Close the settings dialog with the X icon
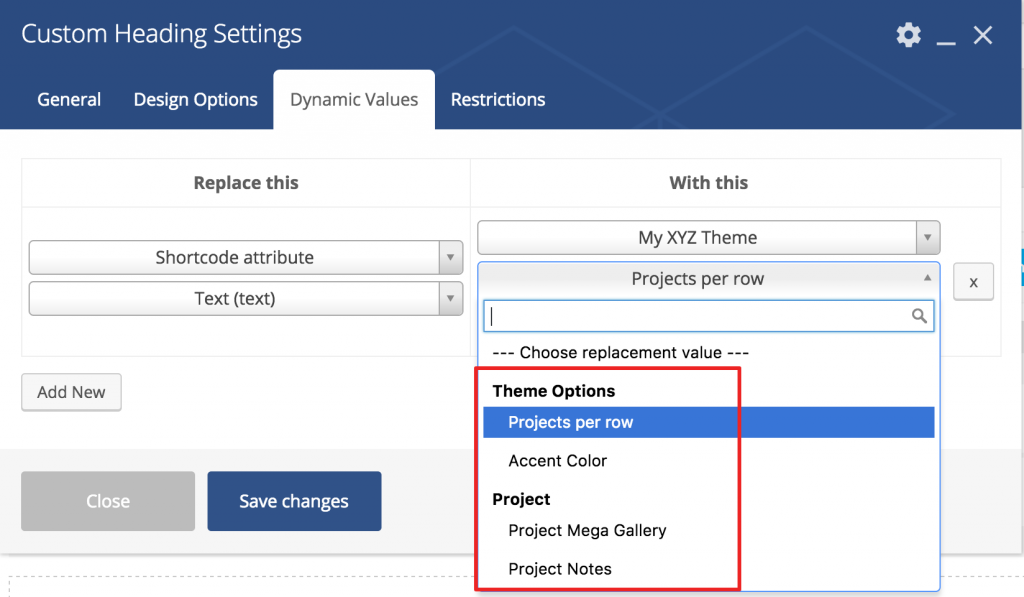Image resolution: width=1024 pixels, height=597 pixels. pos(983,35)
